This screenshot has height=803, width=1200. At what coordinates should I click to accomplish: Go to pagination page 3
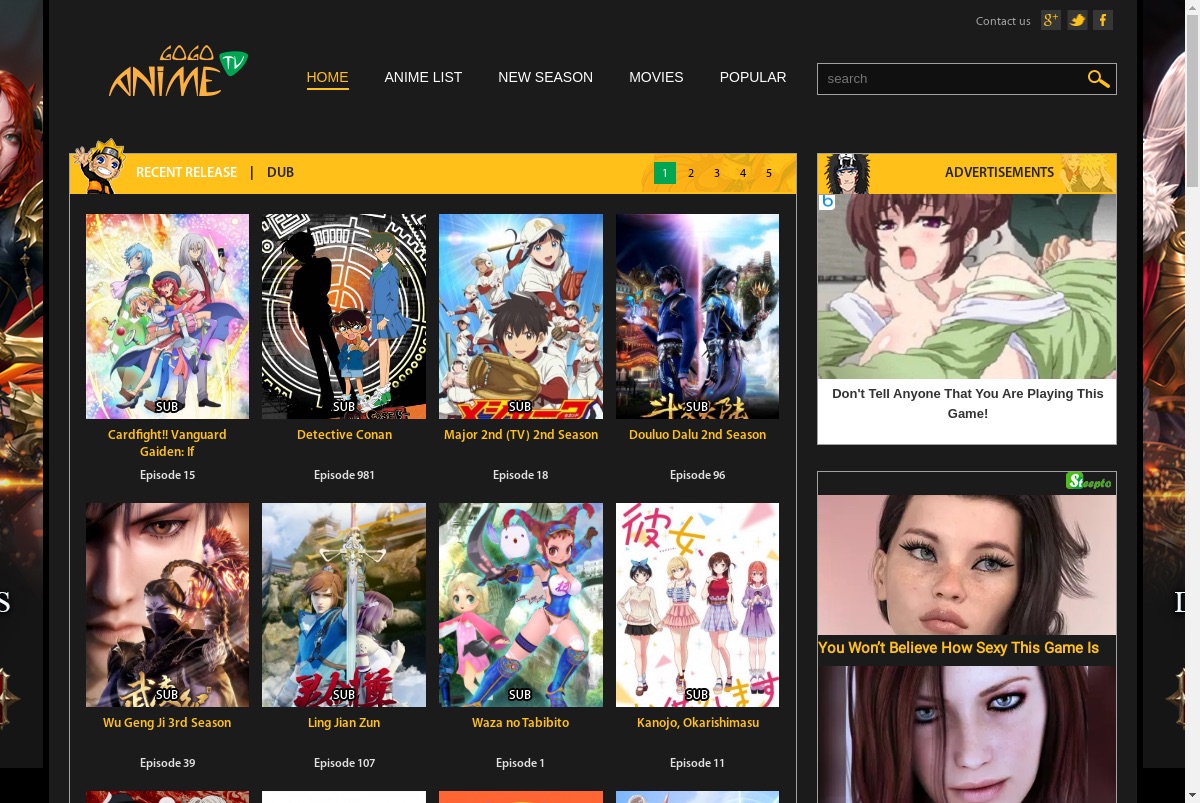[717, 173]
